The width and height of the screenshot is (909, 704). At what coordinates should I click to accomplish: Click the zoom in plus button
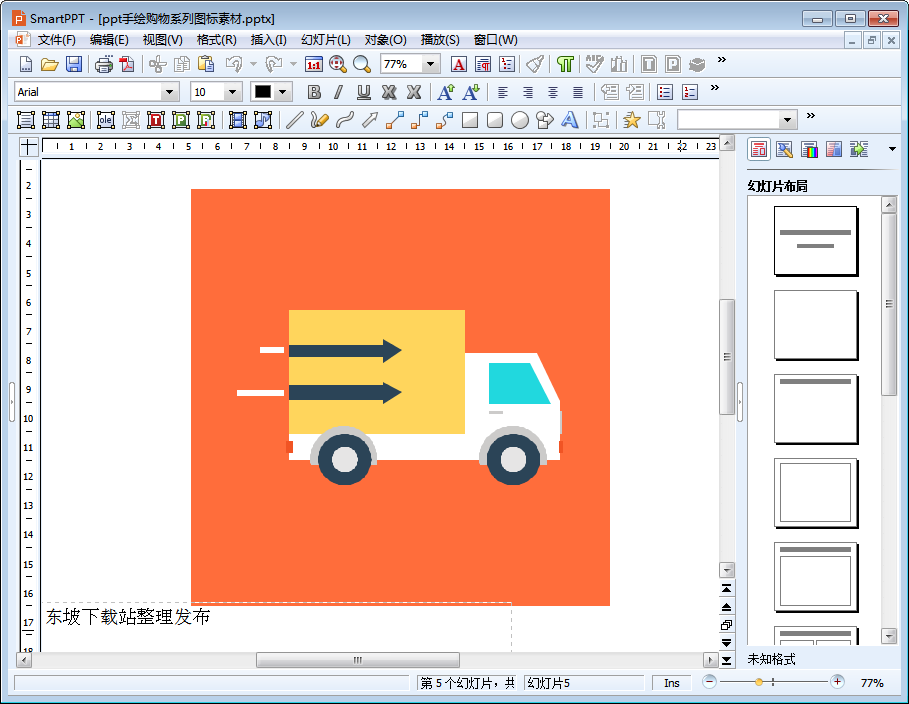[837, 682]
